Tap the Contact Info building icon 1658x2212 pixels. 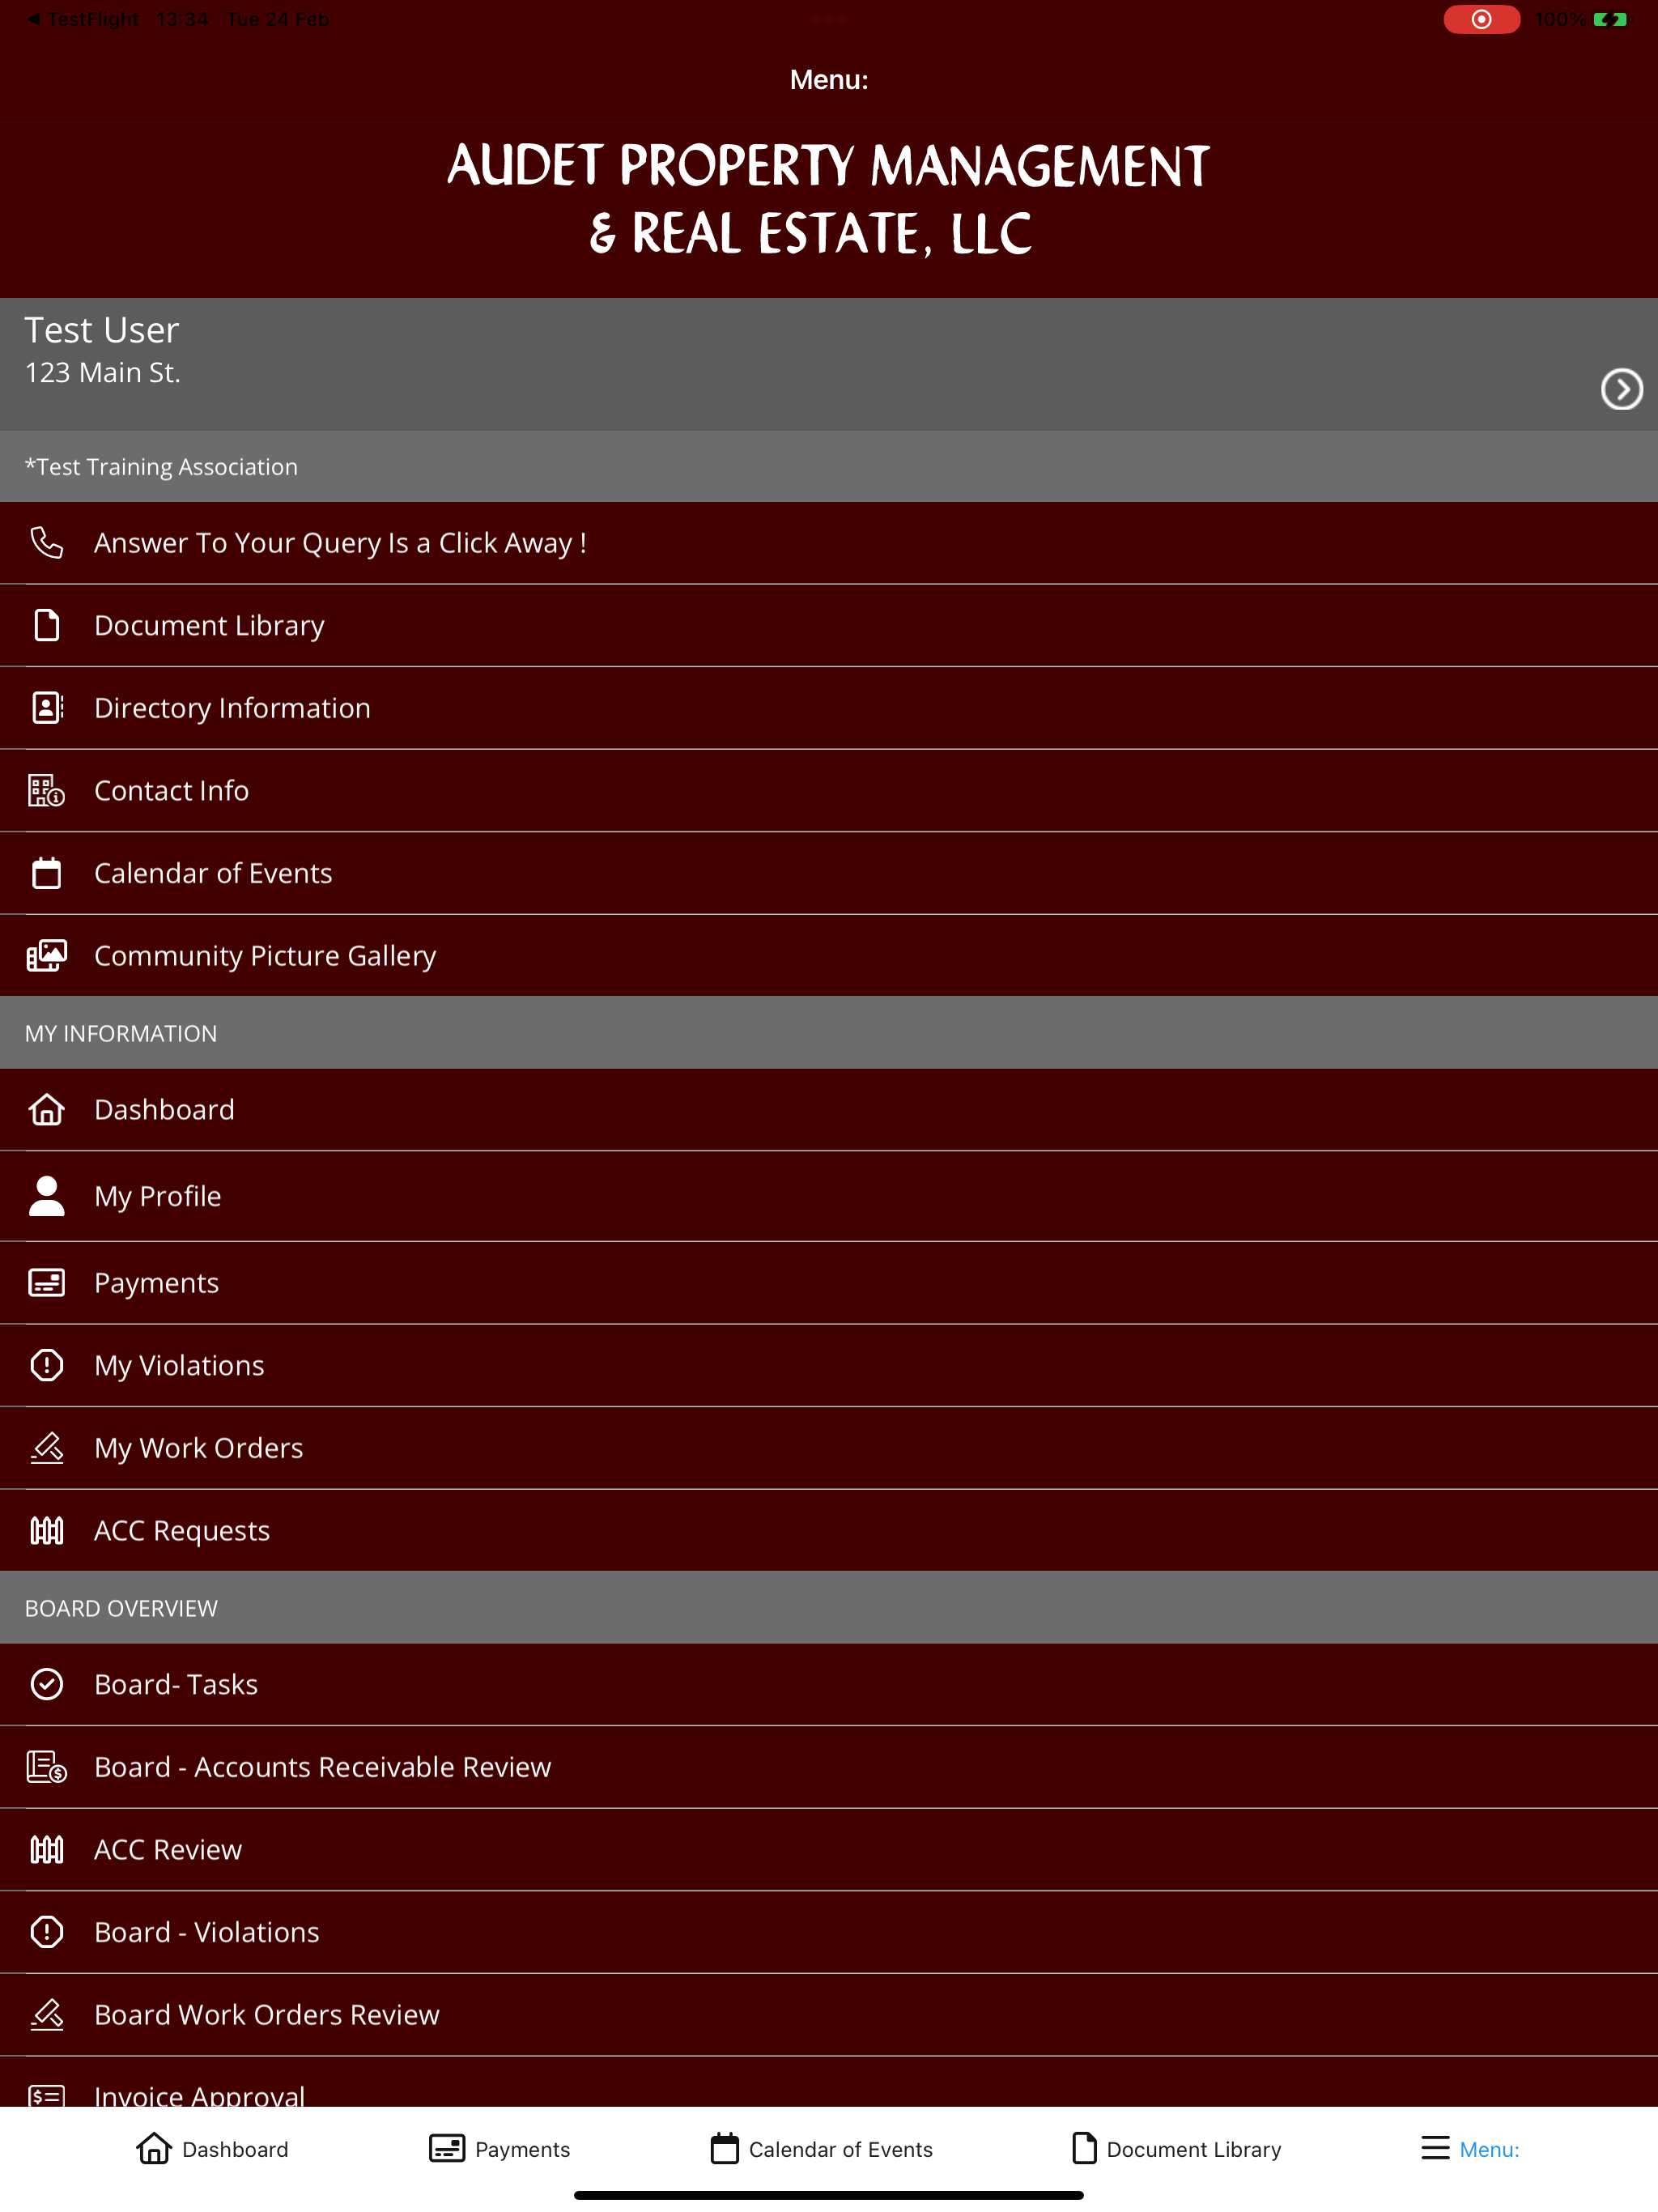coord(47,790)
